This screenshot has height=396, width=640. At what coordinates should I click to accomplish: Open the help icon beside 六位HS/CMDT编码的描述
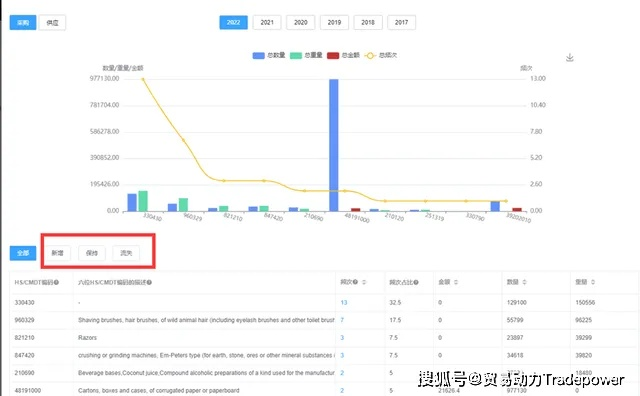[x=149, y=282]
